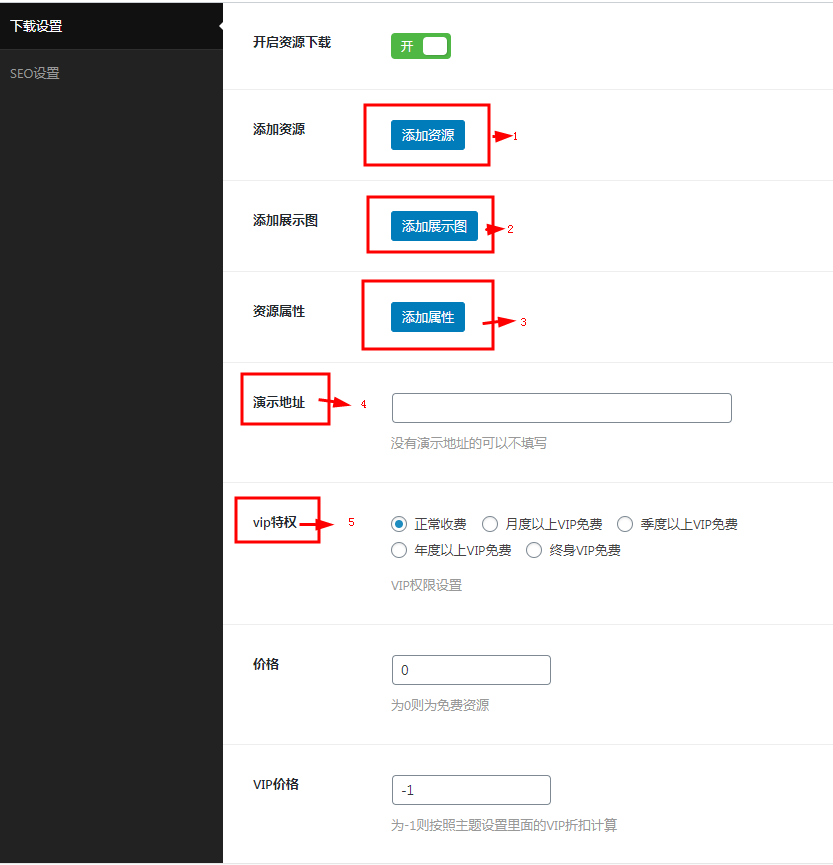This screenshot has height=865, width=833.
Task: Select the 季度以上VIP免费 radio option
Action: [x=624, y=524]
